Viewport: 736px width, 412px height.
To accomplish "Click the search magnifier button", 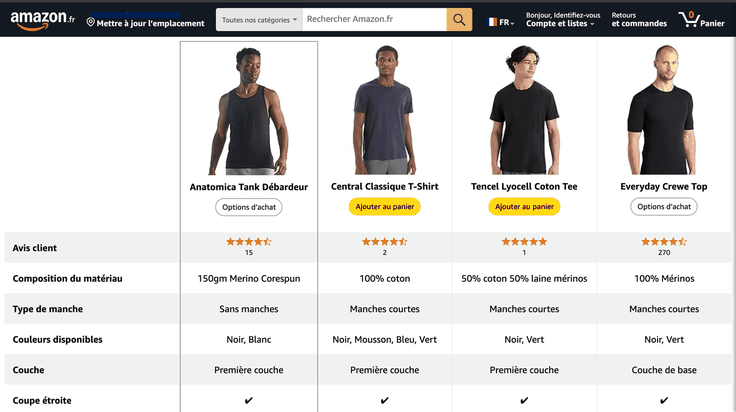I will tap(459, 20).
